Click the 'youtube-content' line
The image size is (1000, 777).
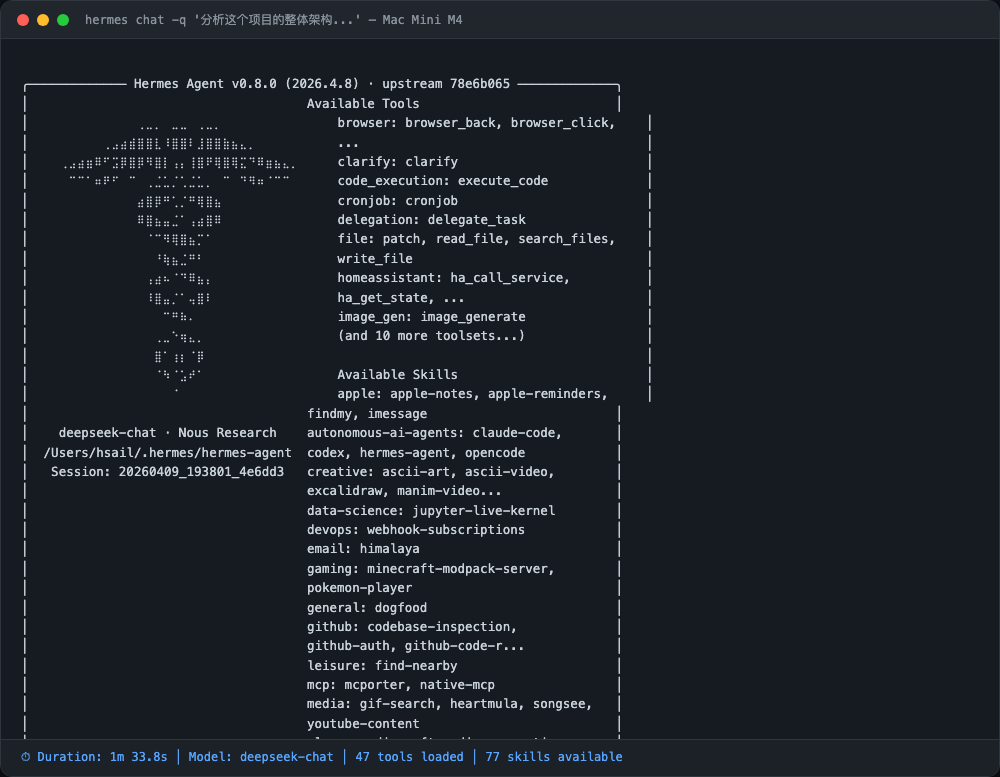click(363, 723)
